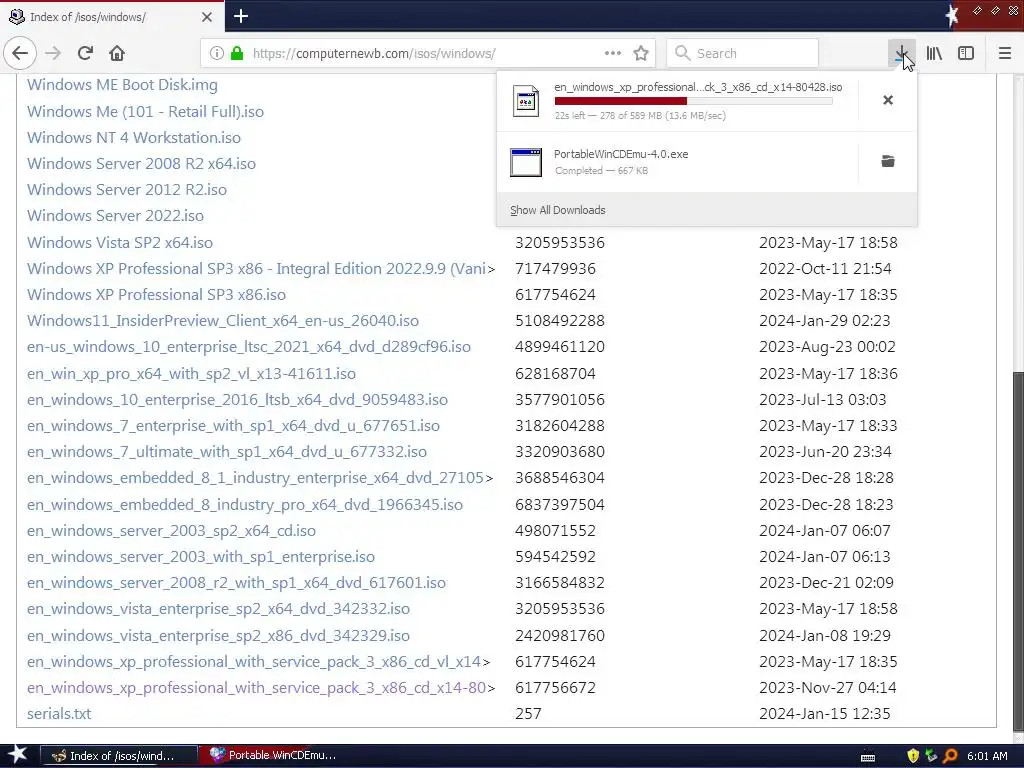The image size is (1024, 768).
Task: Open en_windows_vista_enterprise_sp2_x86_dvd_342329.iso
Action: [218, 637]
